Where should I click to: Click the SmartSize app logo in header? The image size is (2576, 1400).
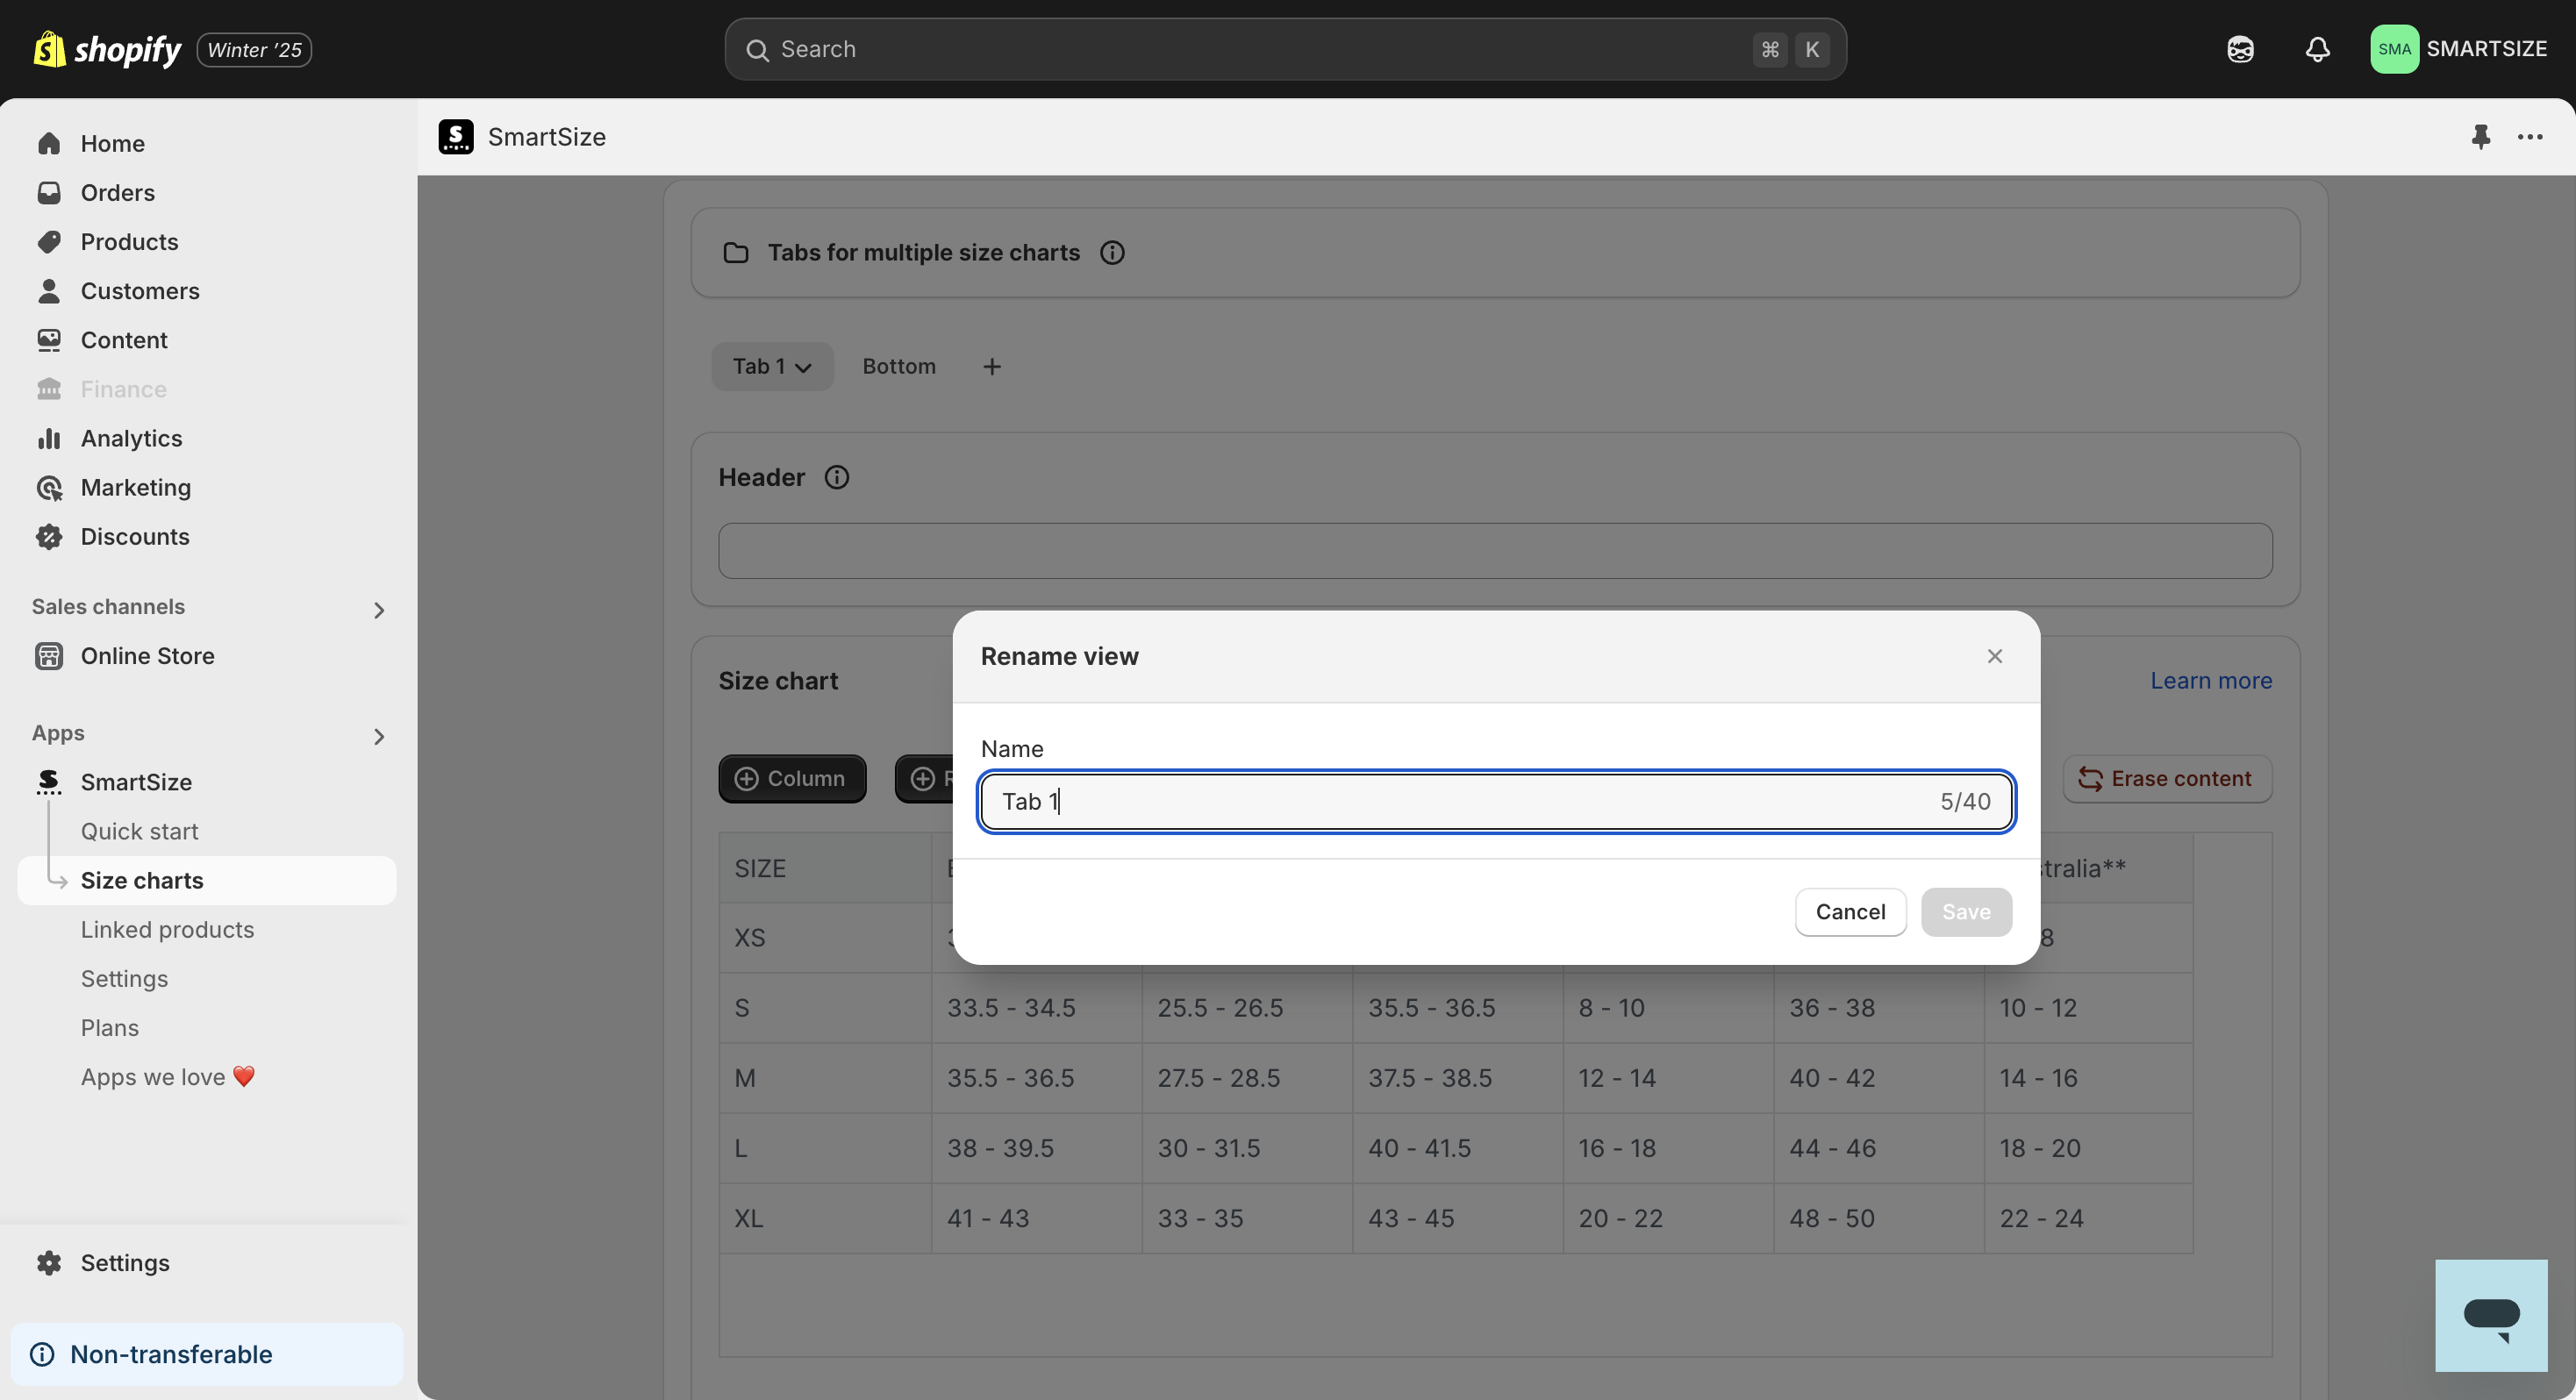point(456,137)
